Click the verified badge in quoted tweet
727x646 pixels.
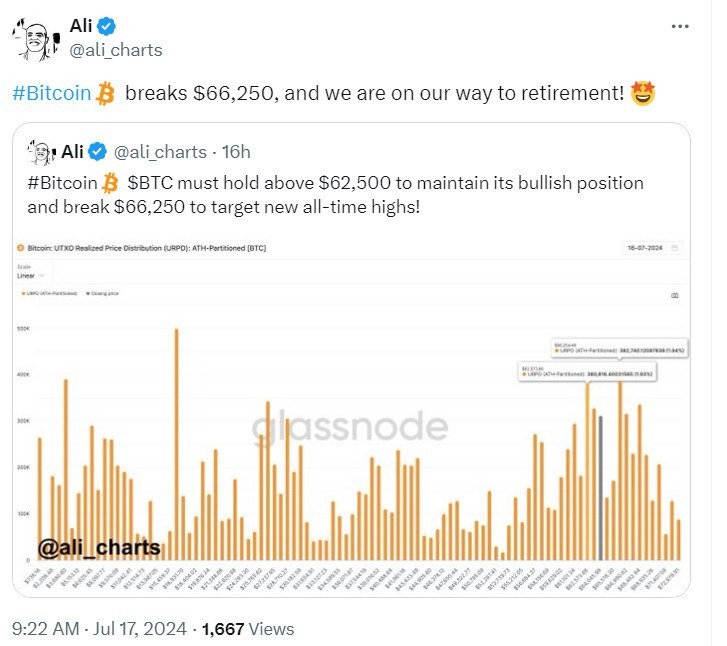pyautogui.click(x=98, y=152)
